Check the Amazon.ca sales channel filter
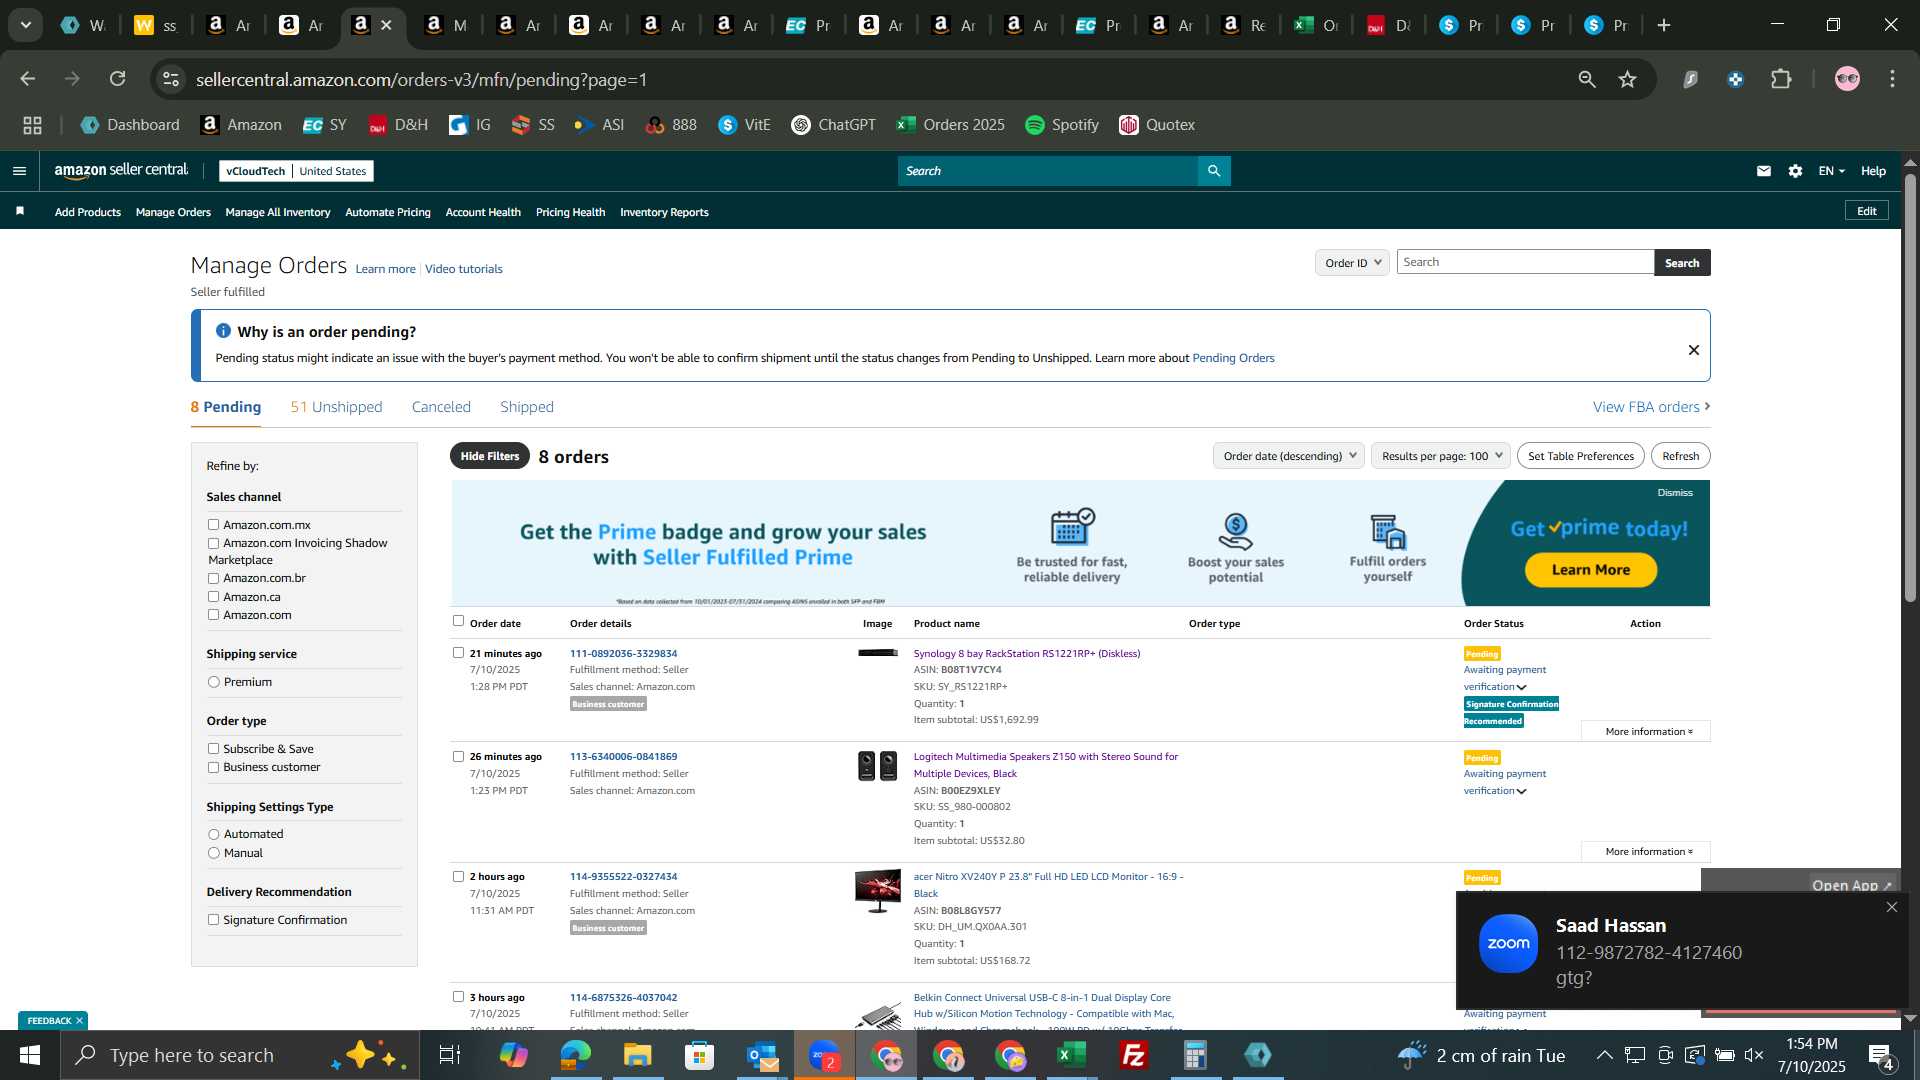This screenshot has width=1920, height=1080. point(213,597)
